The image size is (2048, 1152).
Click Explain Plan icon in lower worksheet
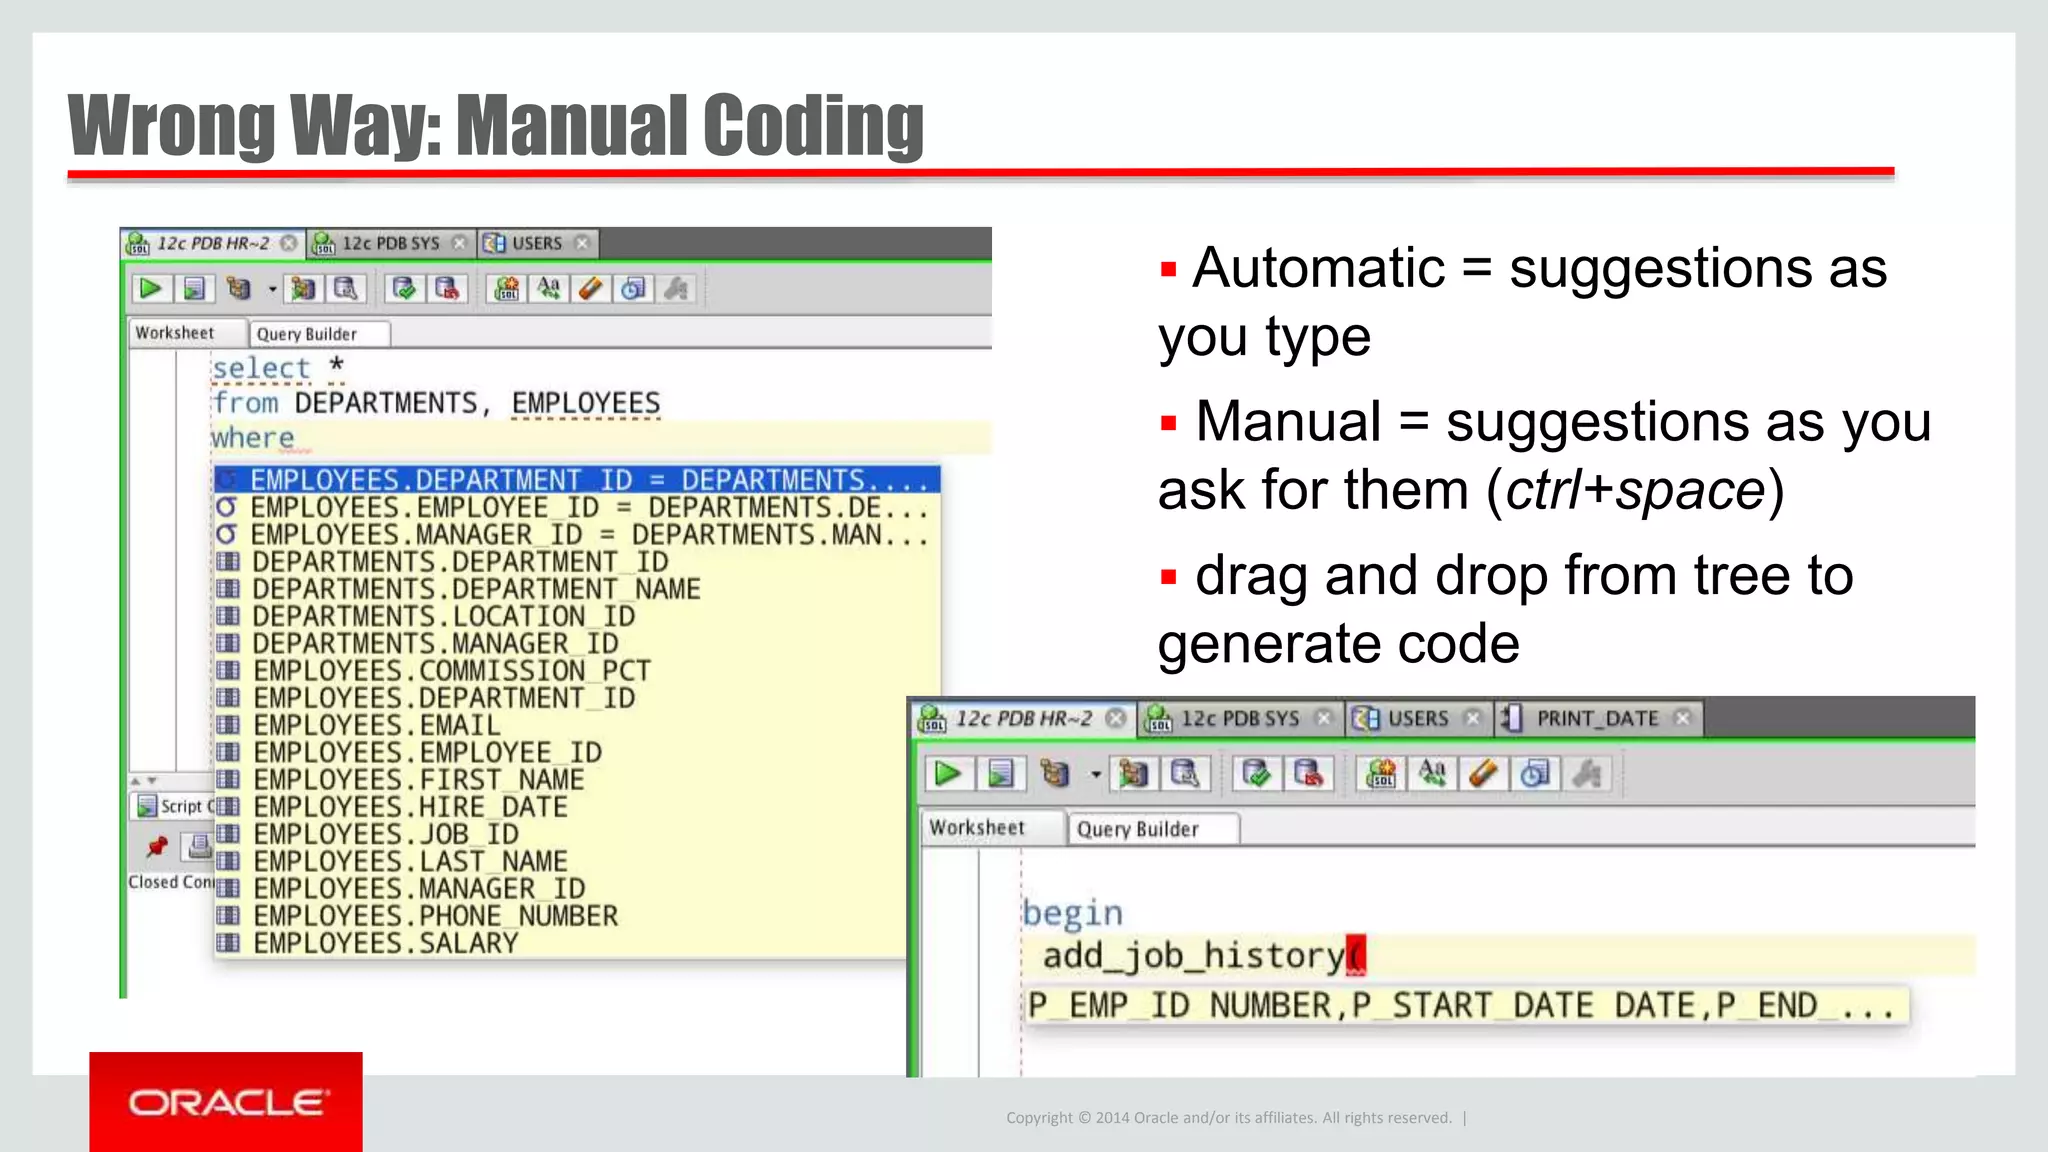tap(1054, 774)
